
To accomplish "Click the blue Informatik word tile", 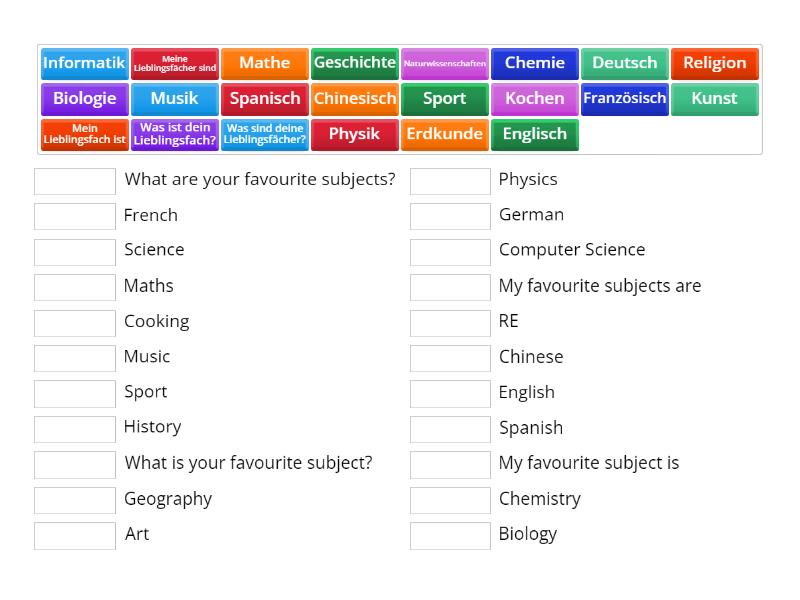I will [x=85, y=63].
